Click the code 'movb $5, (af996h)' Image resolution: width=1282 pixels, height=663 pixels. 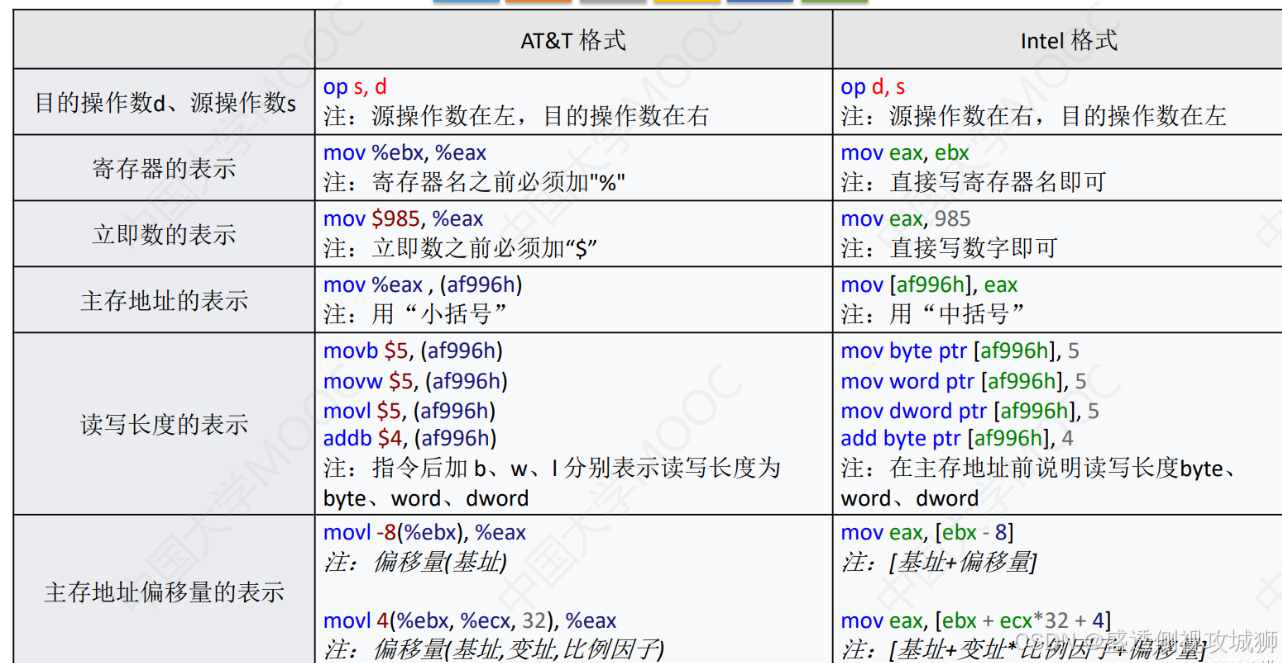(413, 351)
